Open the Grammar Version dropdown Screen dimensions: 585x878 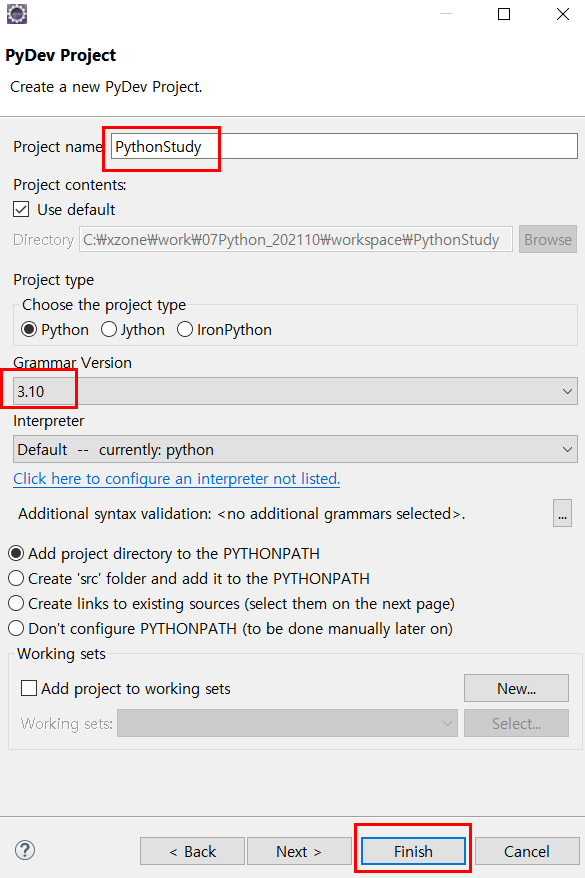(295, 391)
